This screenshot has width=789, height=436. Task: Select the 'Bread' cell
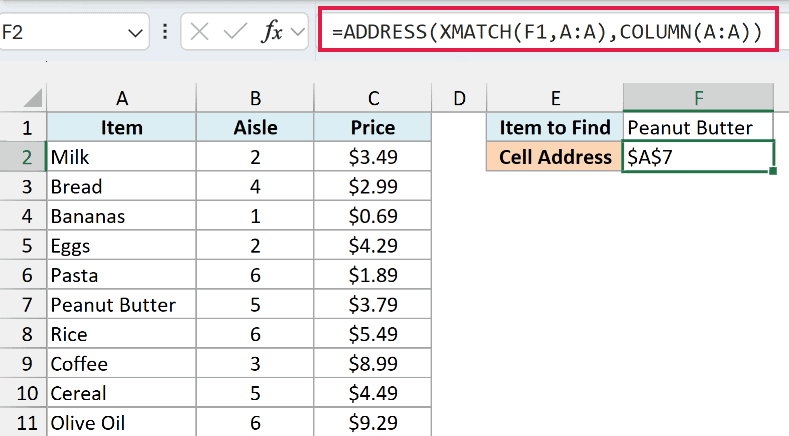(121, 186)
